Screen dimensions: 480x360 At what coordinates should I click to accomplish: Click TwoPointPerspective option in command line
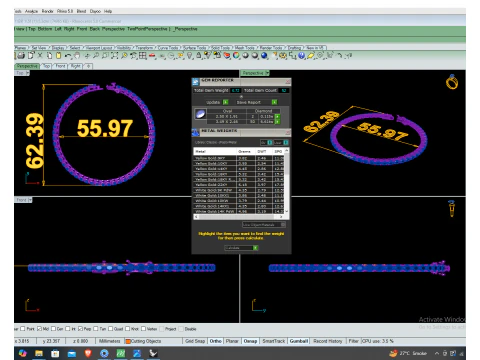(147, 29)
